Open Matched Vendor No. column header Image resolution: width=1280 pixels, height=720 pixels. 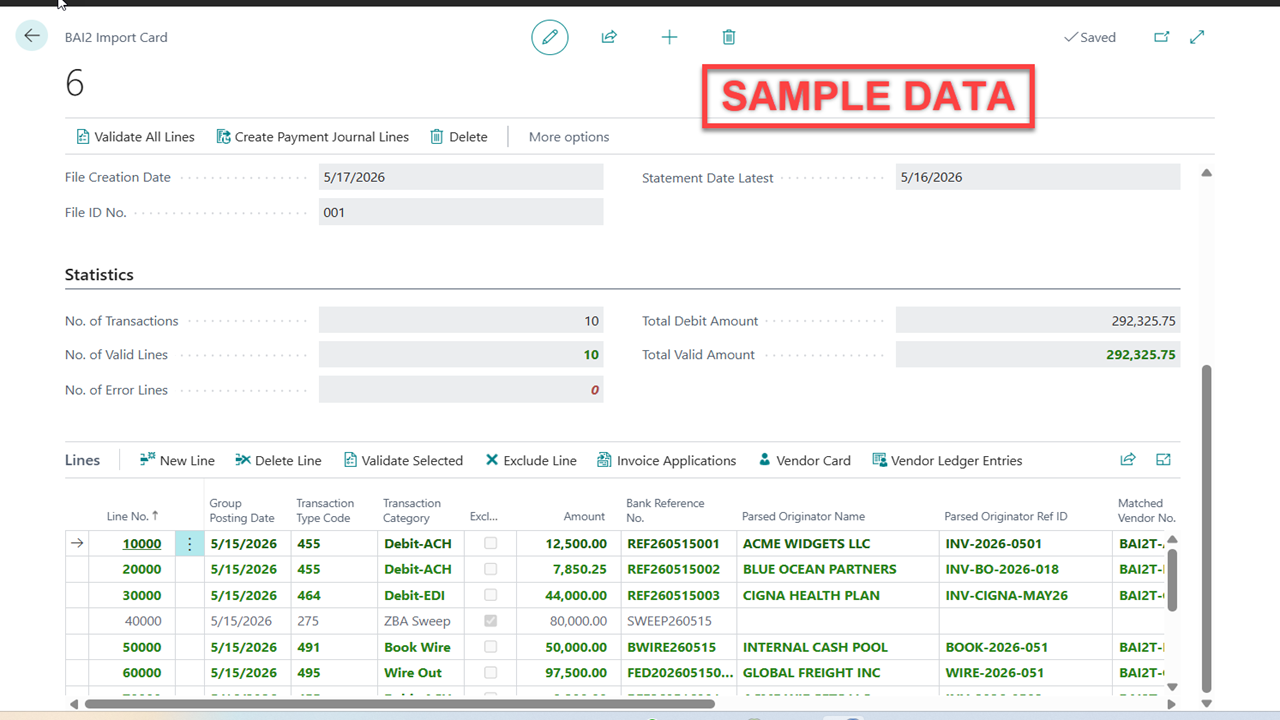[x=1146, y=511]
